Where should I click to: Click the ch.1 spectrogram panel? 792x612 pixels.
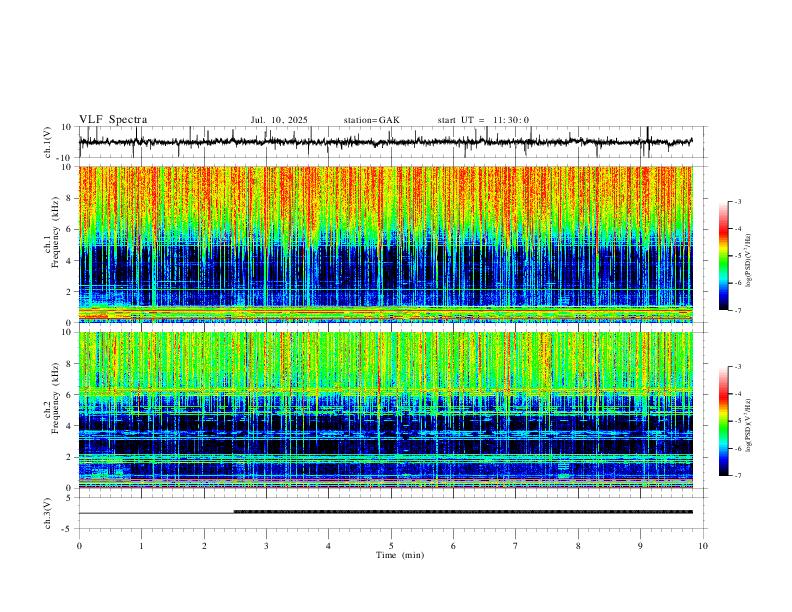[x=386, y=244]
